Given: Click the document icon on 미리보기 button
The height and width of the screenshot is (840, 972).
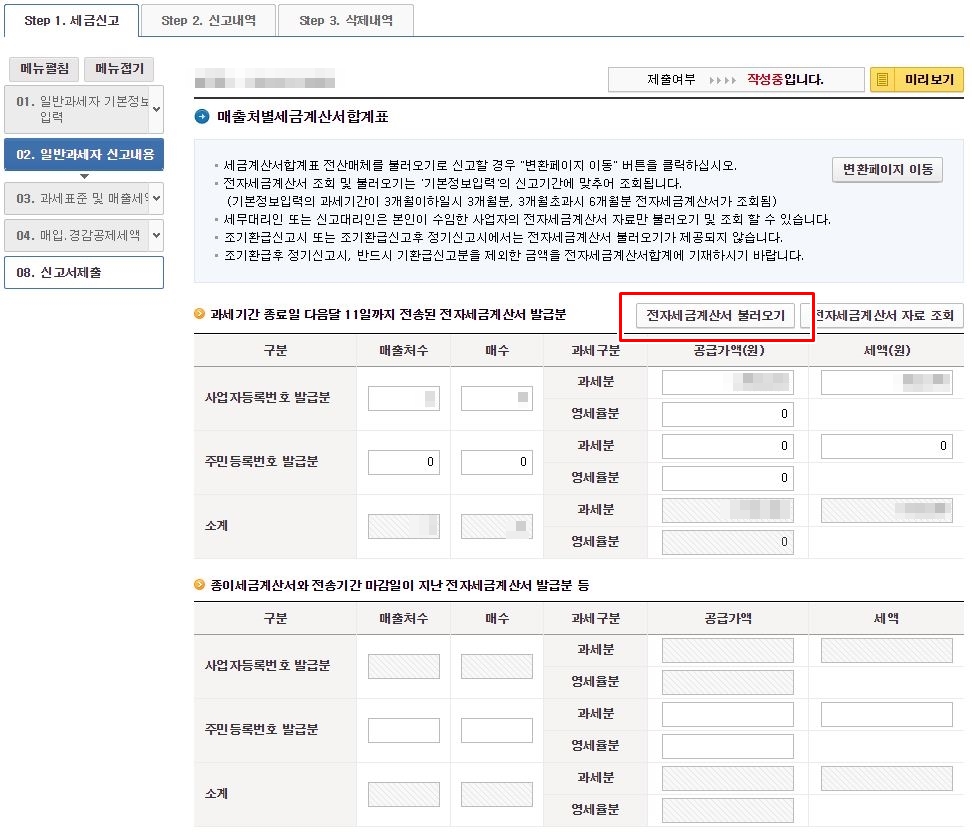Looking at the screenshot, I should (883, 79).
